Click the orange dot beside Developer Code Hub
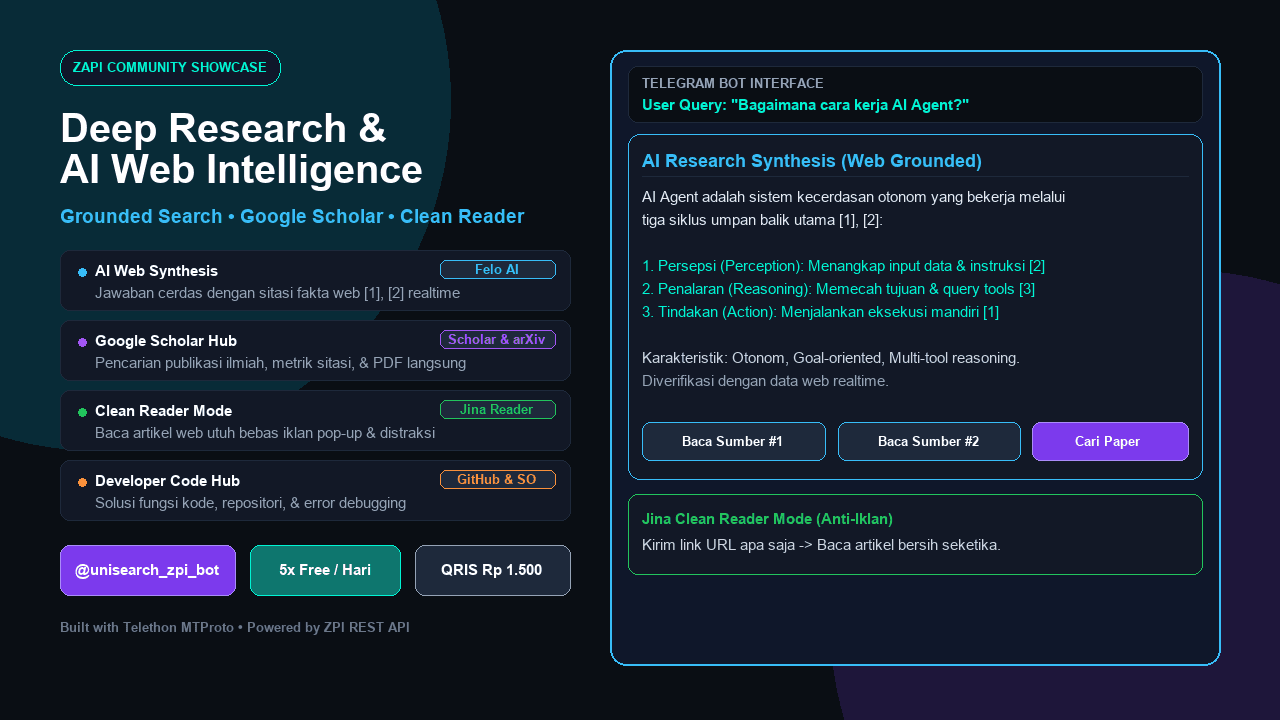The height and width of the screenshot is (720, 1280). click(83, 482)
